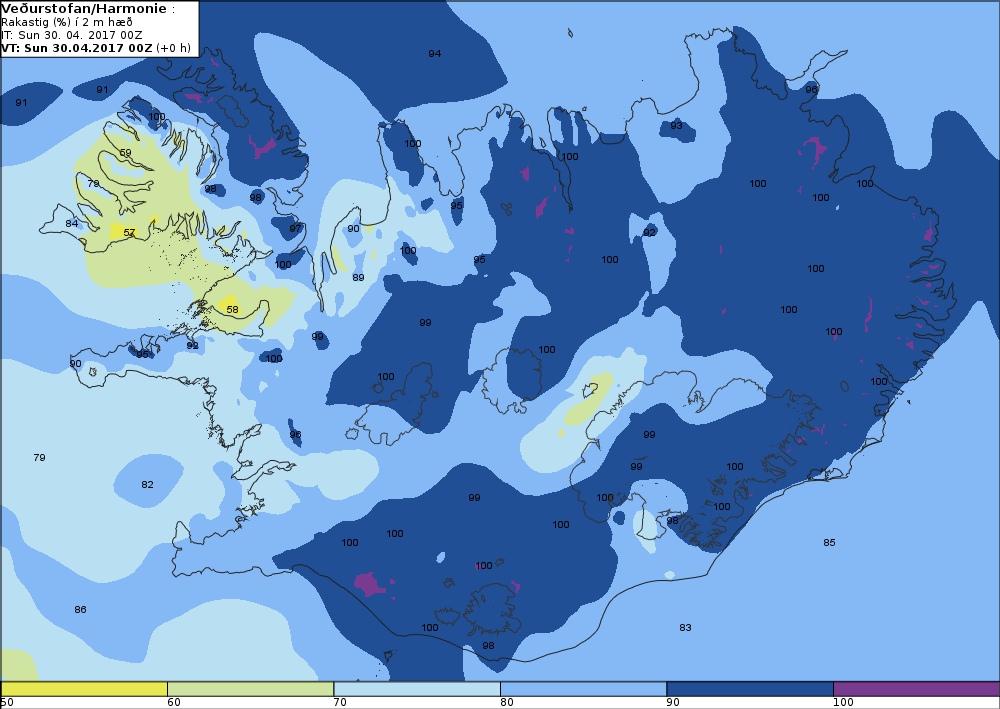The image size is (1000, 709).
Task: Click the legend scale label "100"
Action: coord(843,703)
